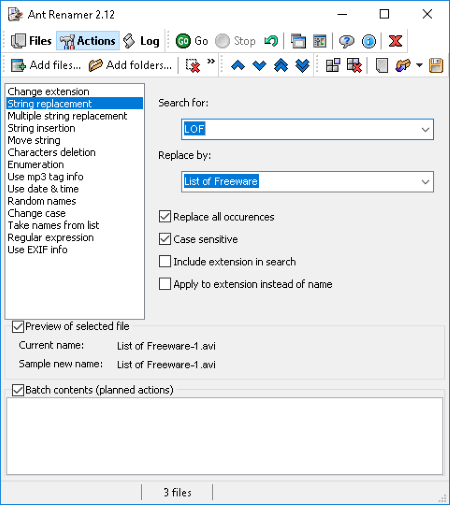This screenshot has width=450, height=505.
Task: Click the greyed Stop button
Action: tap(235, 41)
